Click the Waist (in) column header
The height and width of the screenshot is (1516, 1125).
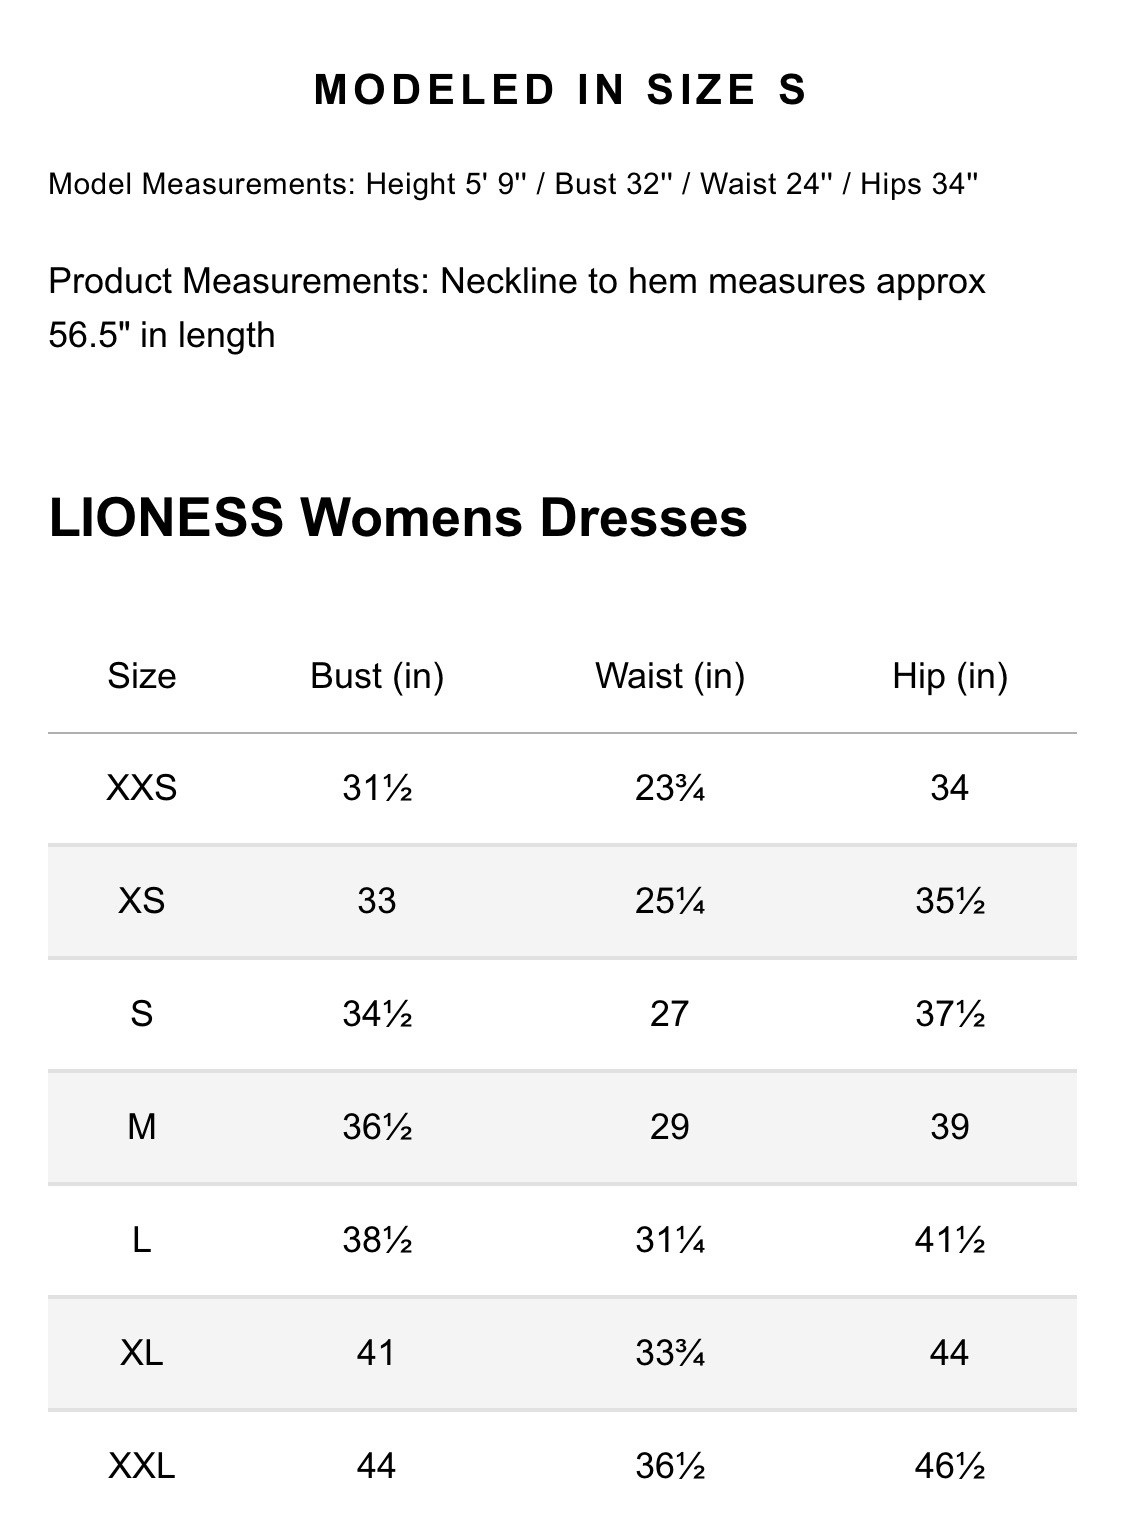670,676
